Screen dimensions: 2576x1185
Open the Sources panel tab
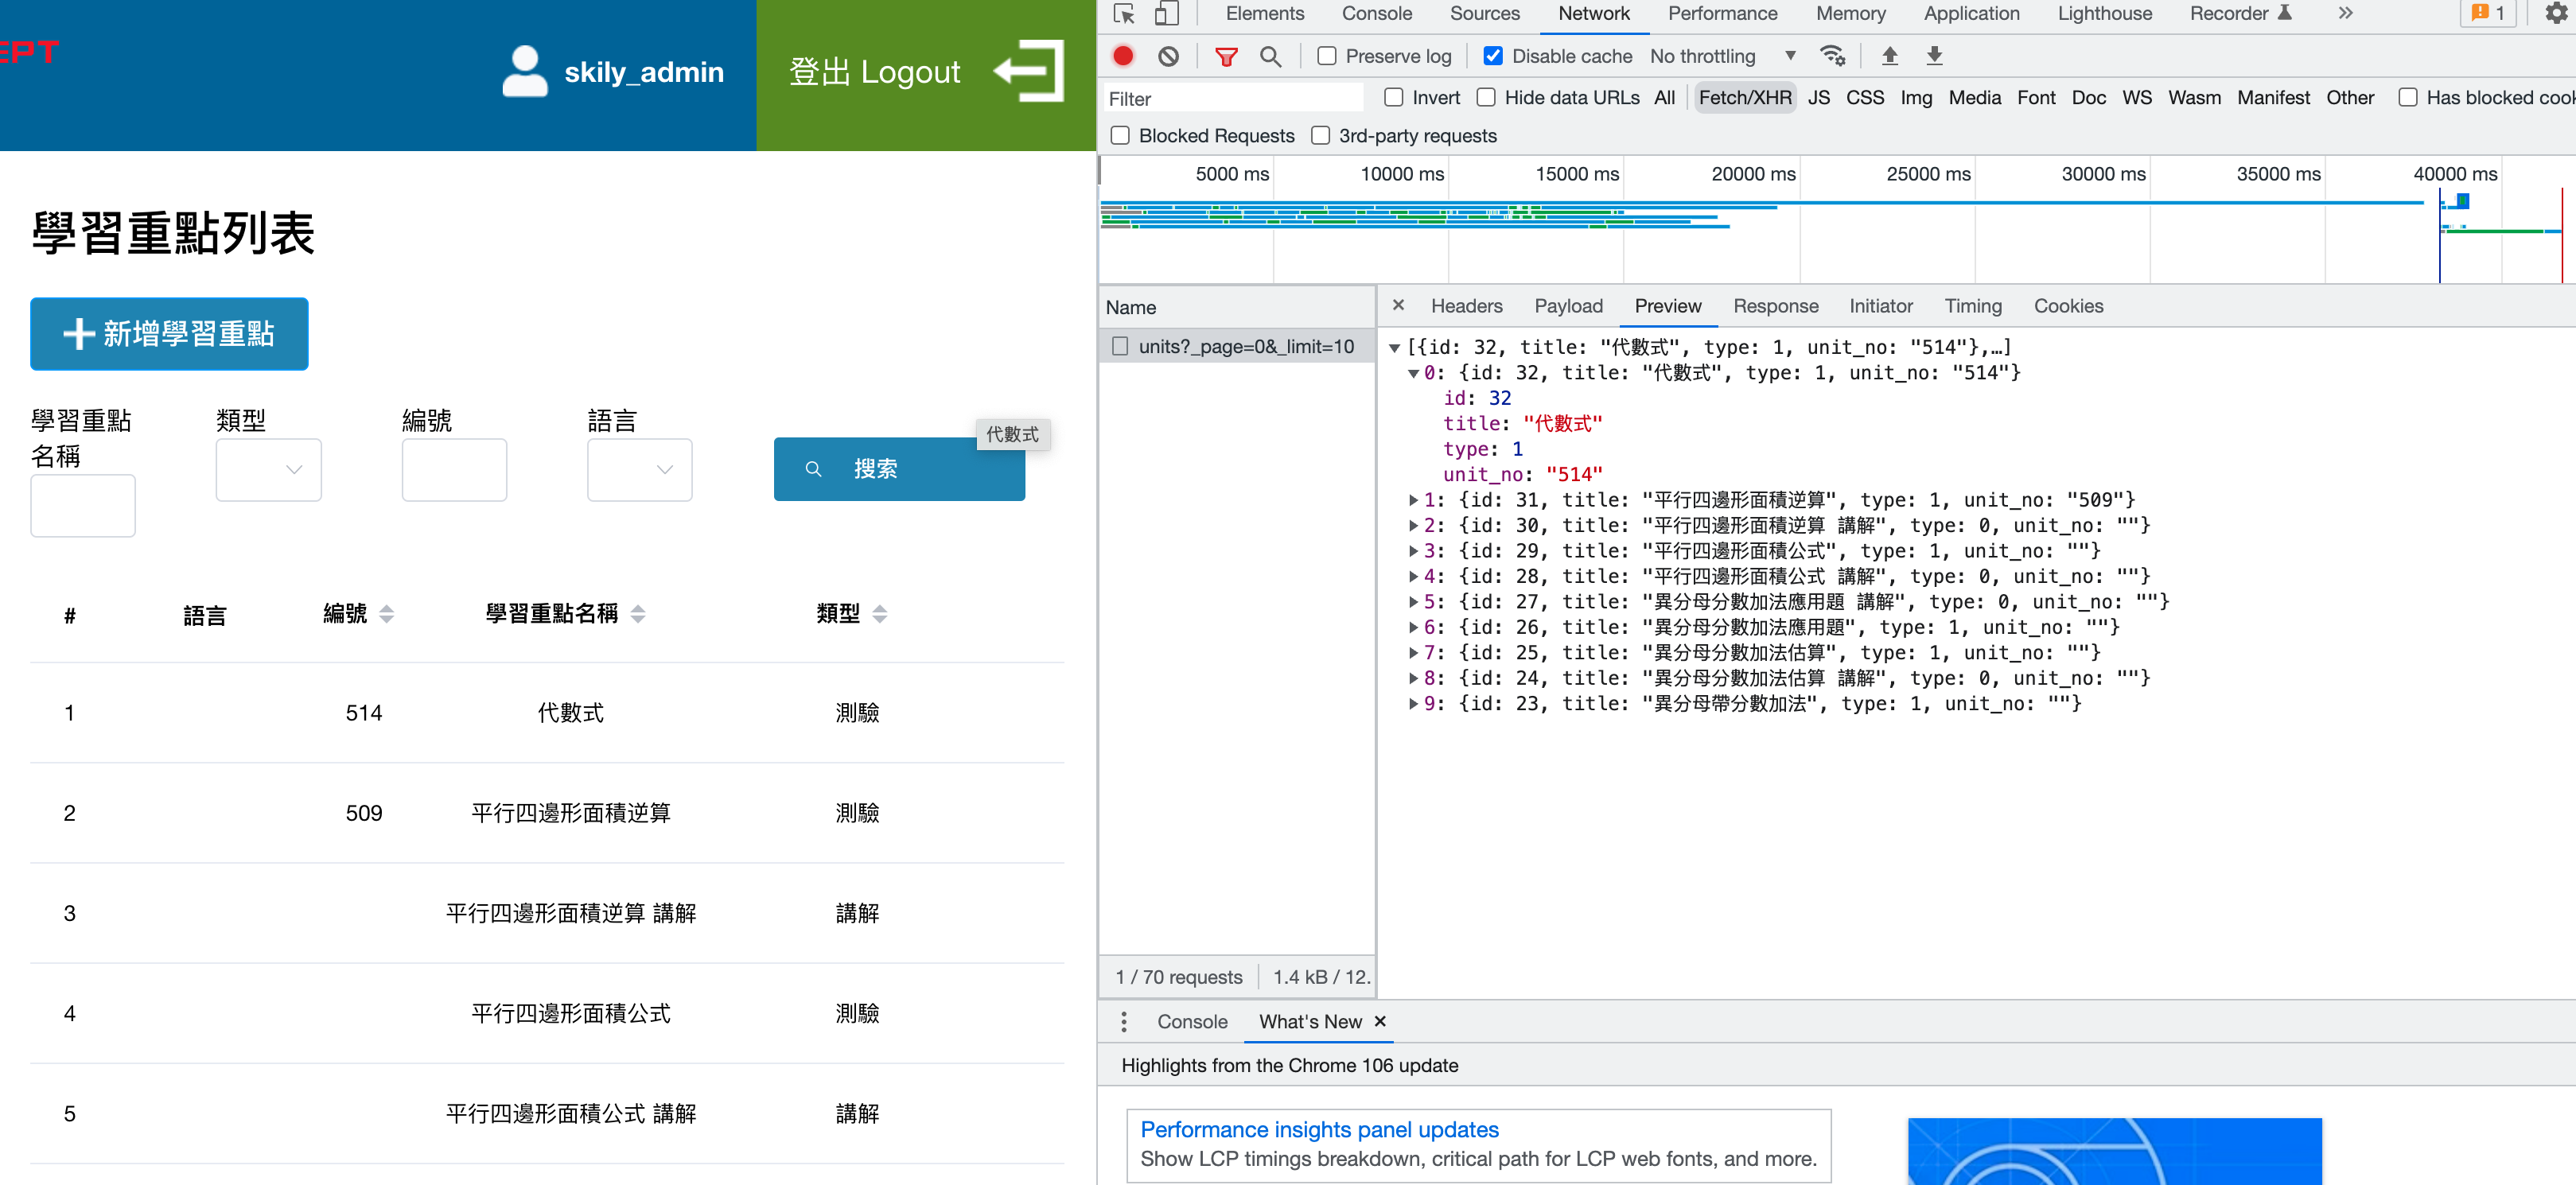click(1484, 13)
